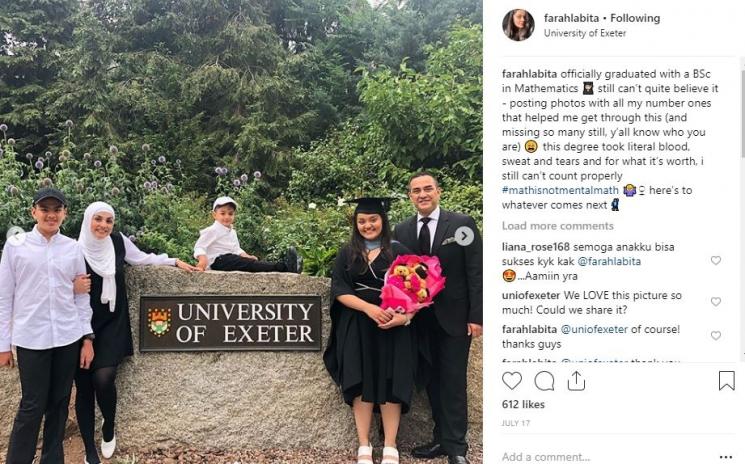Open farahlabita profile picture
The width and height of the screenshot is (745, 464).
(518, 25)
